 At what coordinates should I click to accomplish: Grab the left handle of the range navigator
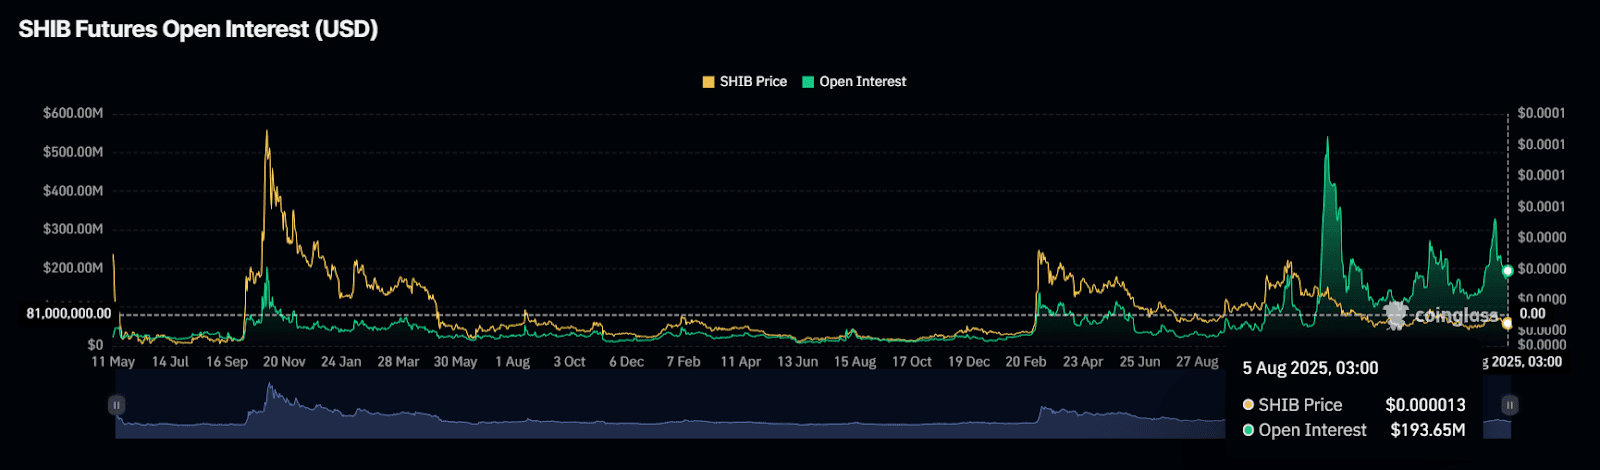(117, 405)
